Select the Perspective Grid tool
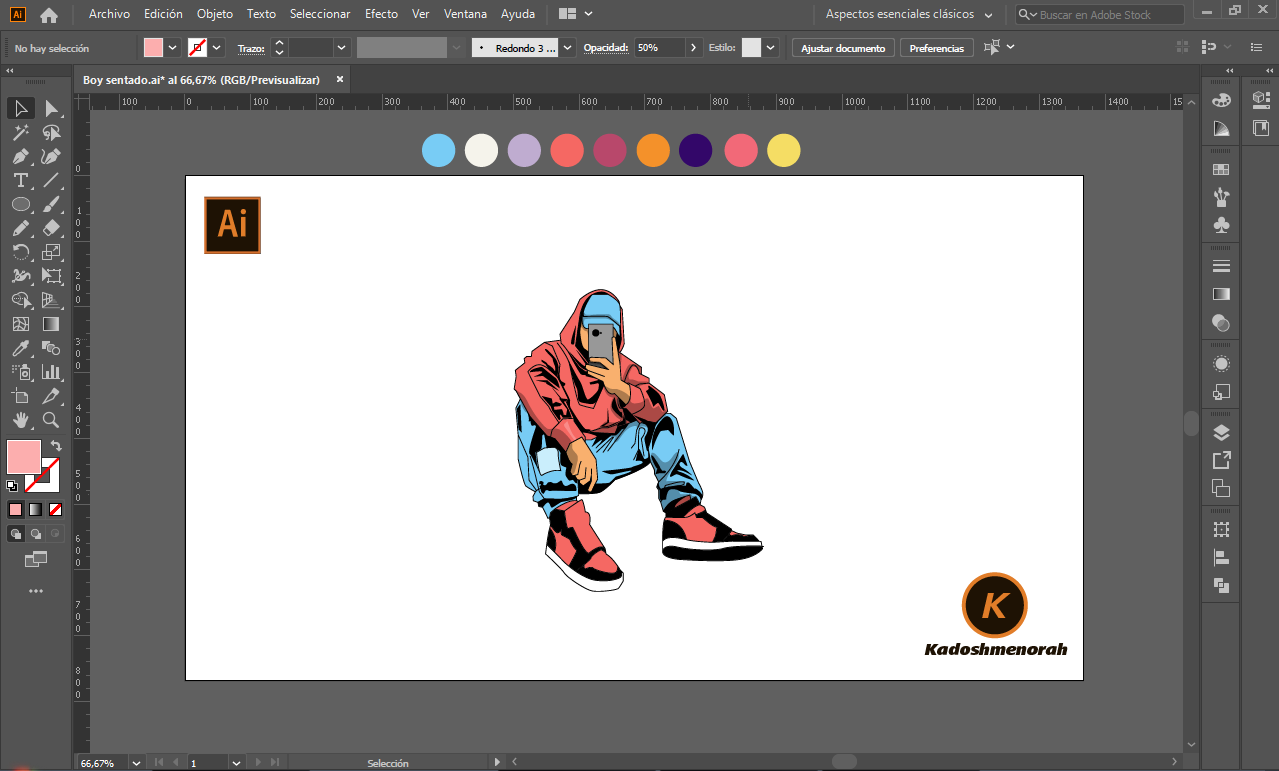 point(51,300)
